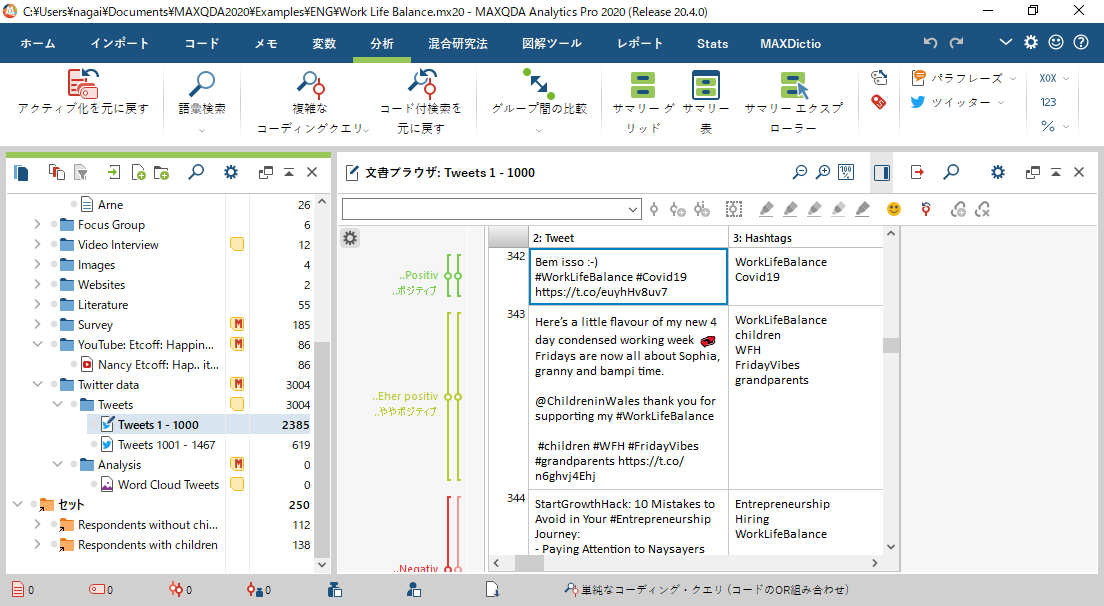Toggle activation circle for Literature
The image size is (1104, 606).
[54, 305]
